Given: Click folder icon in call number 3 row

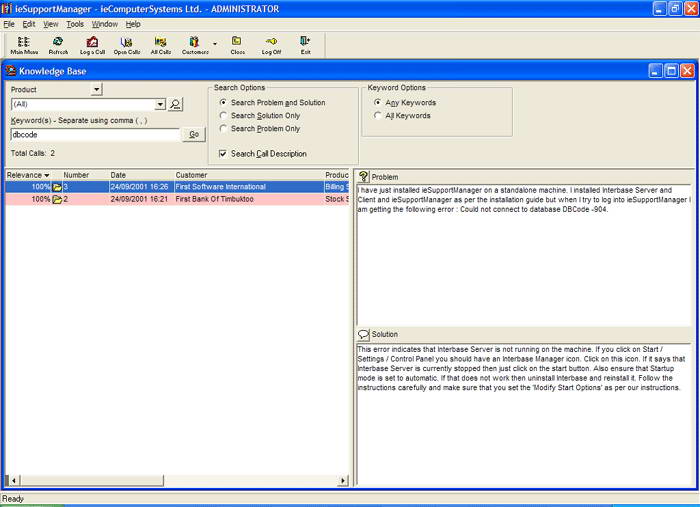Looking at the screenshot, I should coord(57,187).
